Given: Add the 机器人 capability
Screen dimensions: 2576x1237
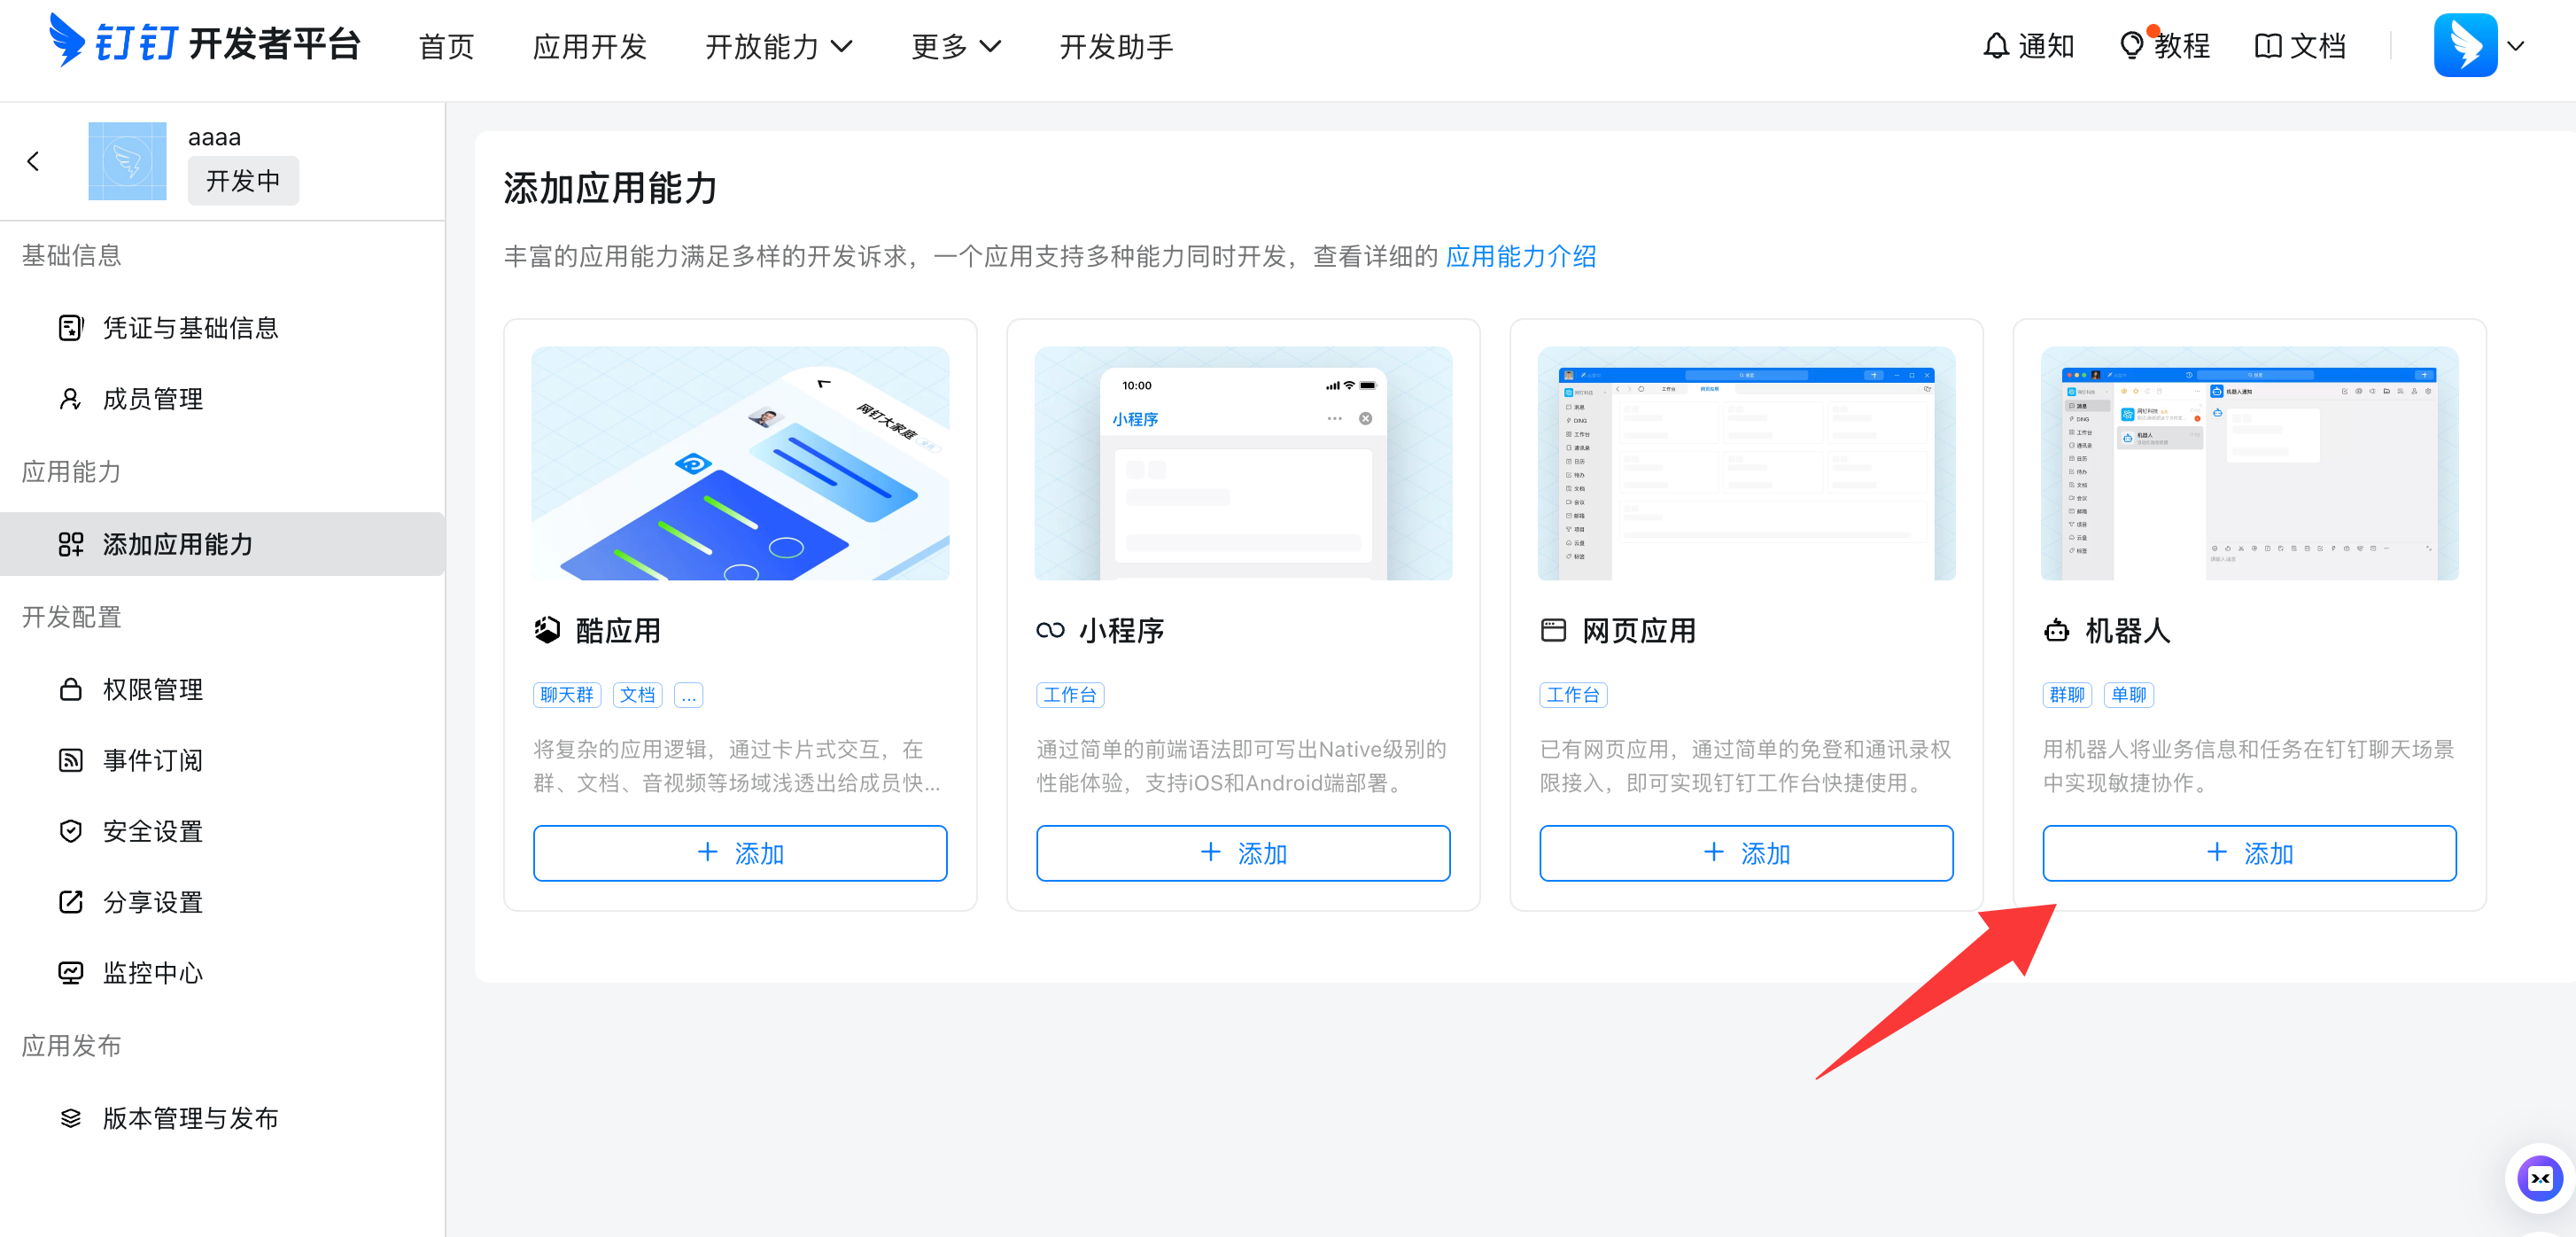Looking at the screenshot, I should pos(2249,853).
